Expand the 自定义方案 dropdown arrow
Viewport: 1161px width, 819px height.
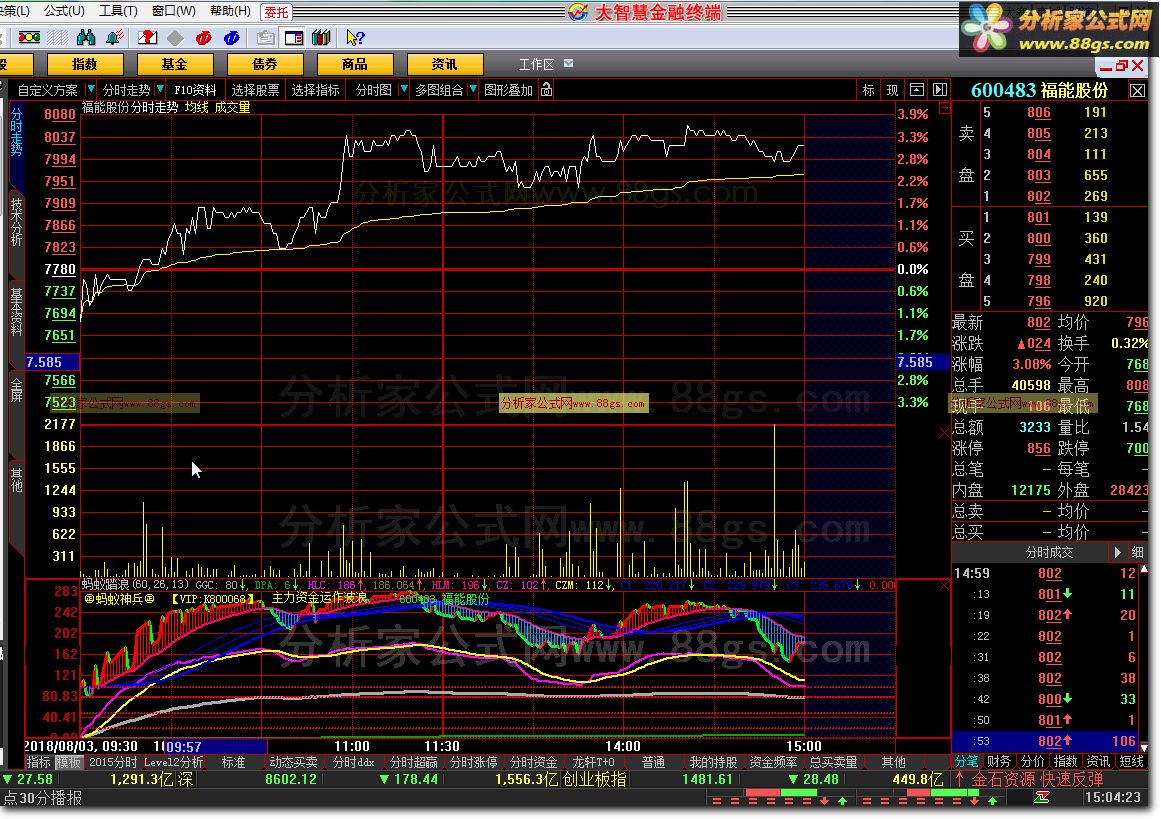coord(90,90)
